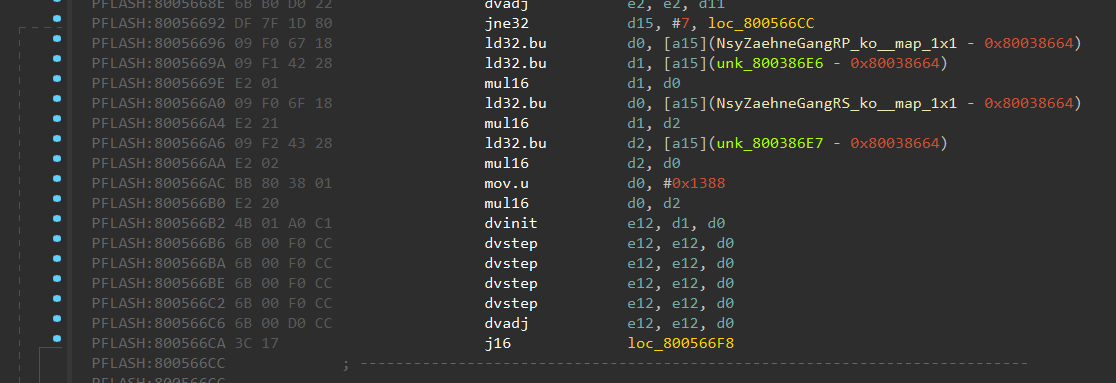This screenshot has height=383, width=1116.
Task: Click mul16 mnemonic at address 8005669E
Action: click(x=506, y=83)
